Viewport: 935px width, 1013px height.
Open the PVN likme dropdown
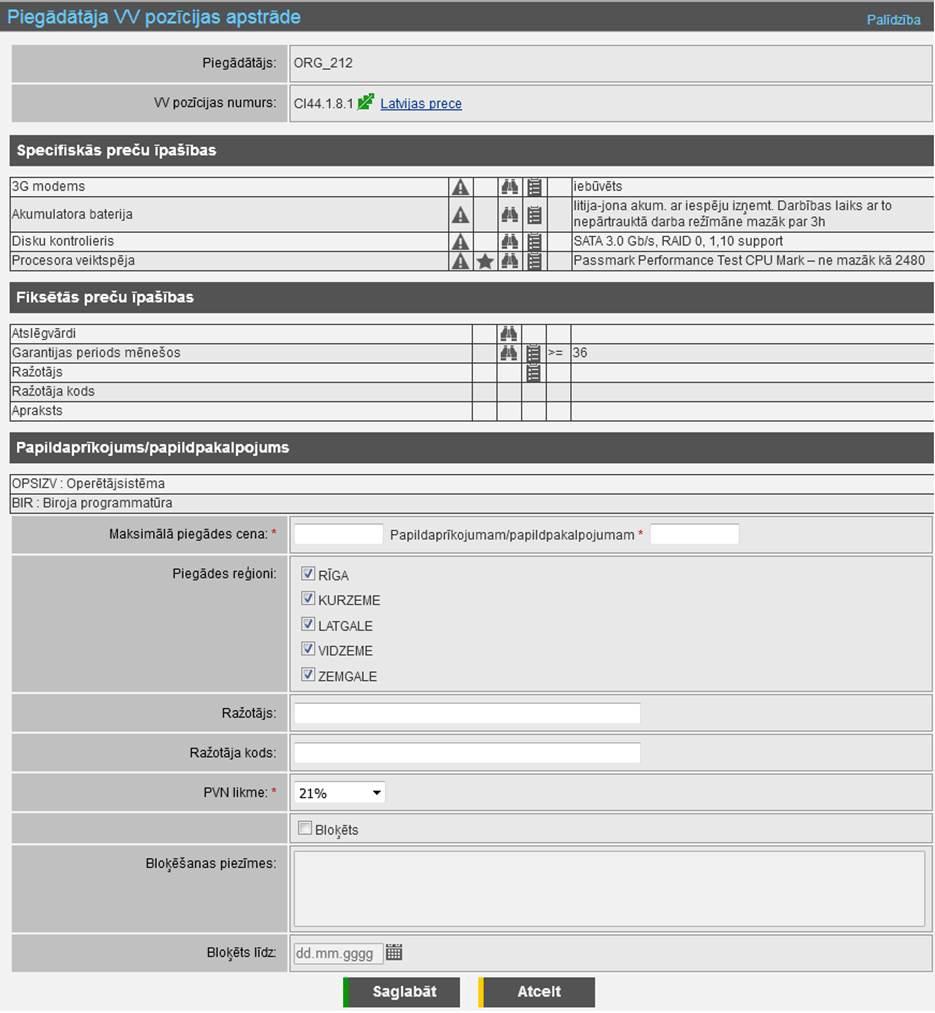click(340, 793)
